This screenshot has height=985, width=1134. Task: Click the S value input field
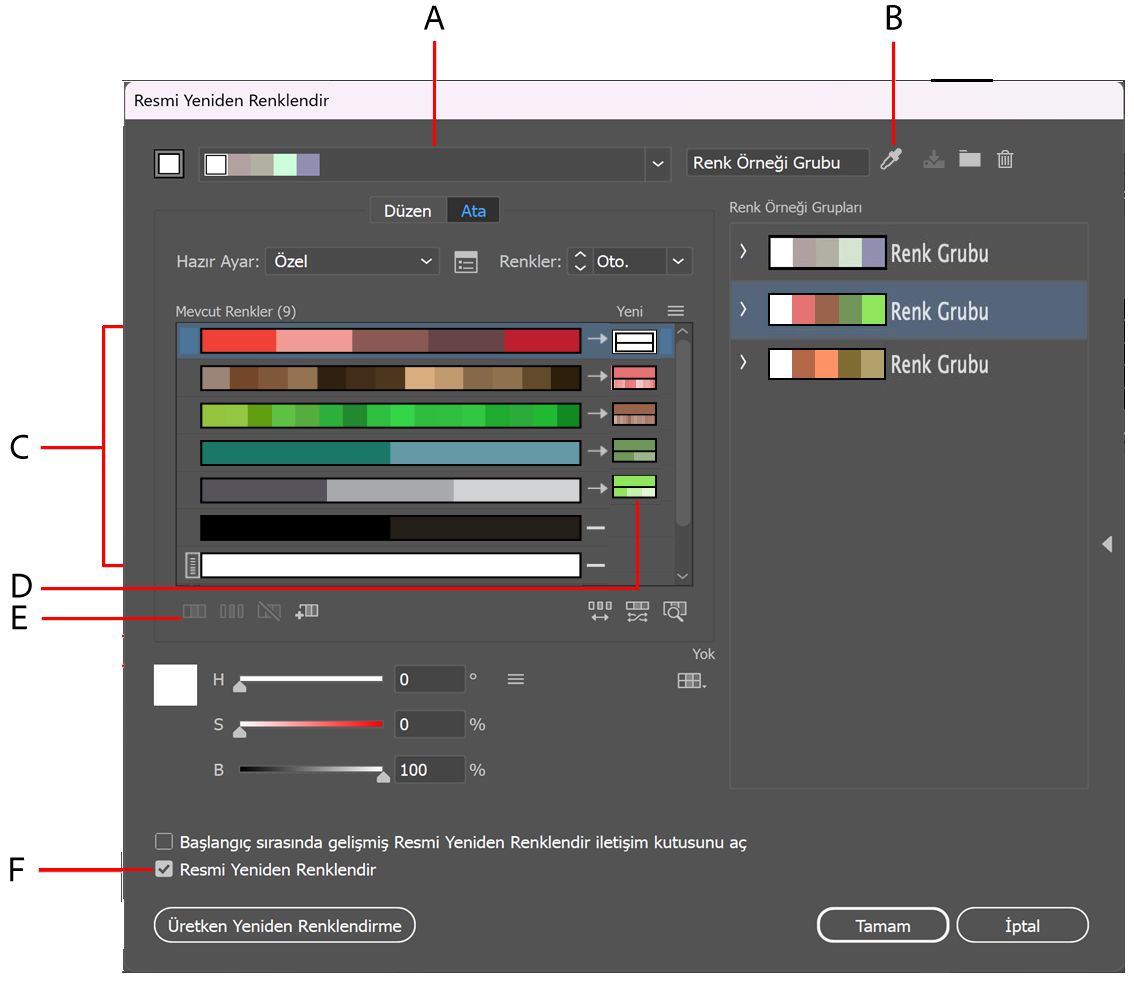430,724
